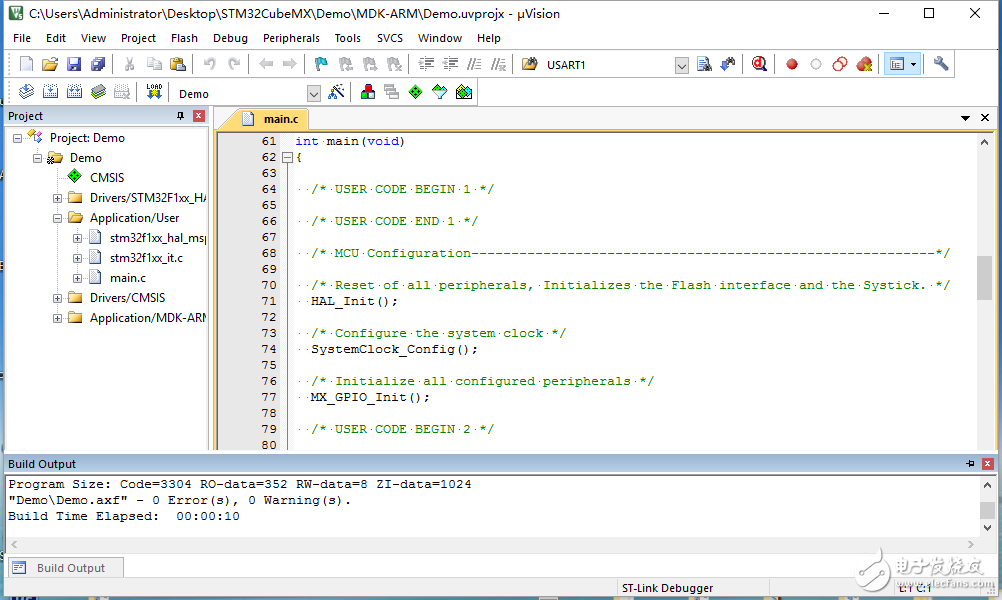Image resolution: width=1002 pixels, height=600 pixels.
Task: Toggle a bookmark with the flag icon
Action: point(321,64)
